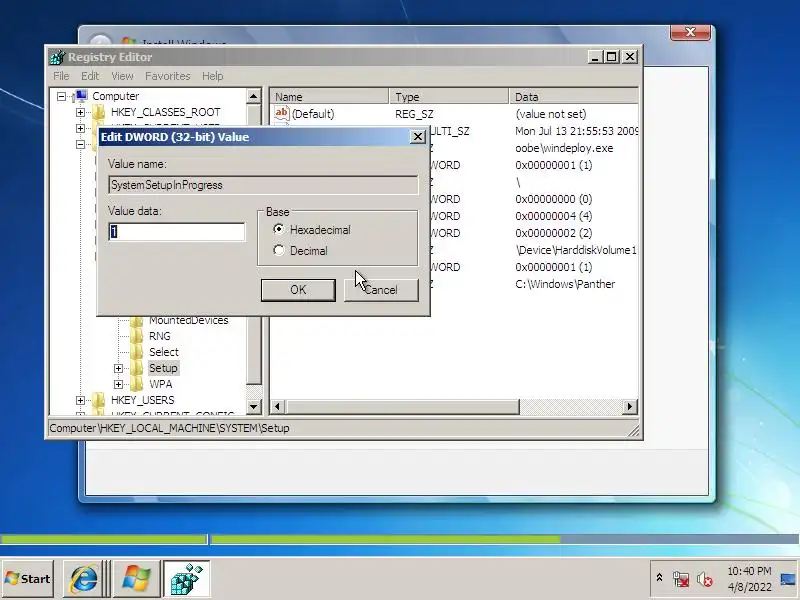800x600 pixels.
Task: Click the Computer root icon in tree
Action: pyautogui.click(x=81, y=95)
